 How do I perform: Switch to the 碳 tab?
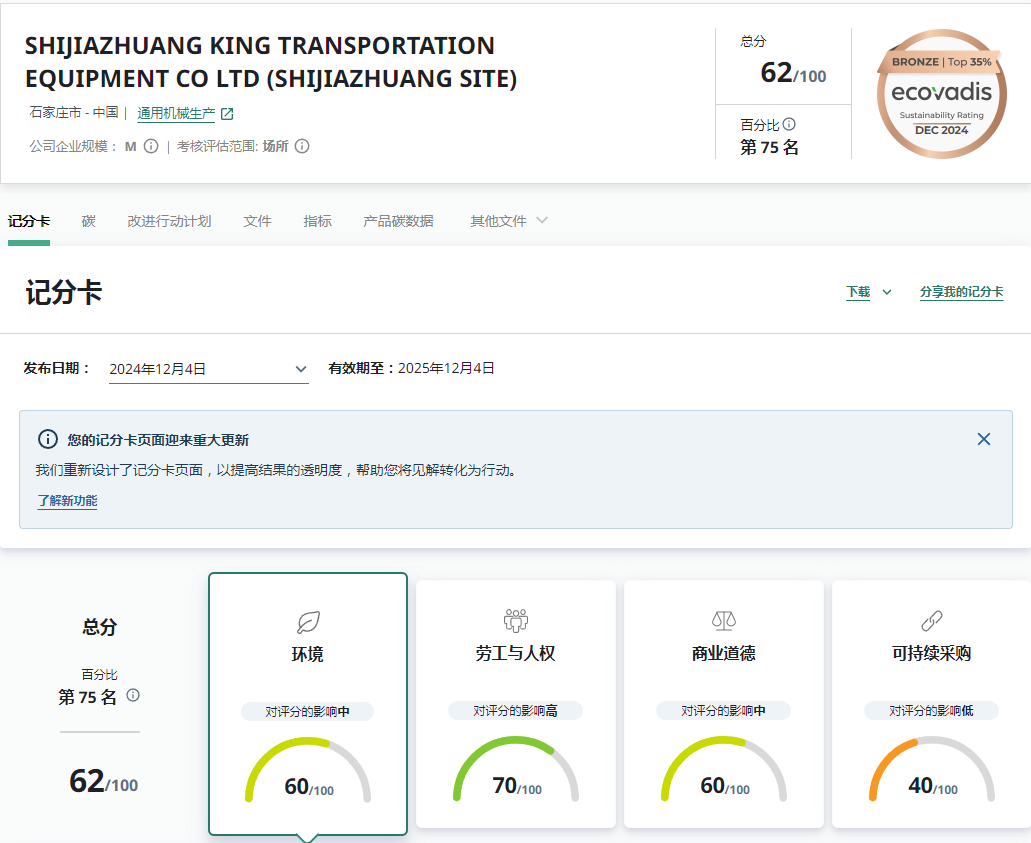click(x=89, y=221)
